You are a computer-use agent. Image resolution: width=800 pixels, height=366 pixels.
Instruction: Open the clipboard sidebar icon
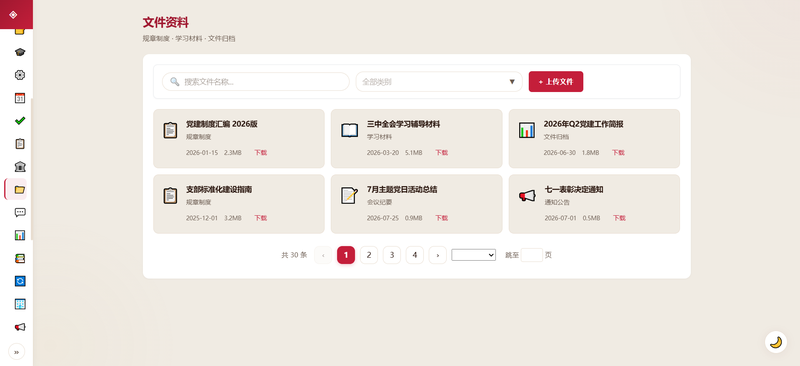20,144
